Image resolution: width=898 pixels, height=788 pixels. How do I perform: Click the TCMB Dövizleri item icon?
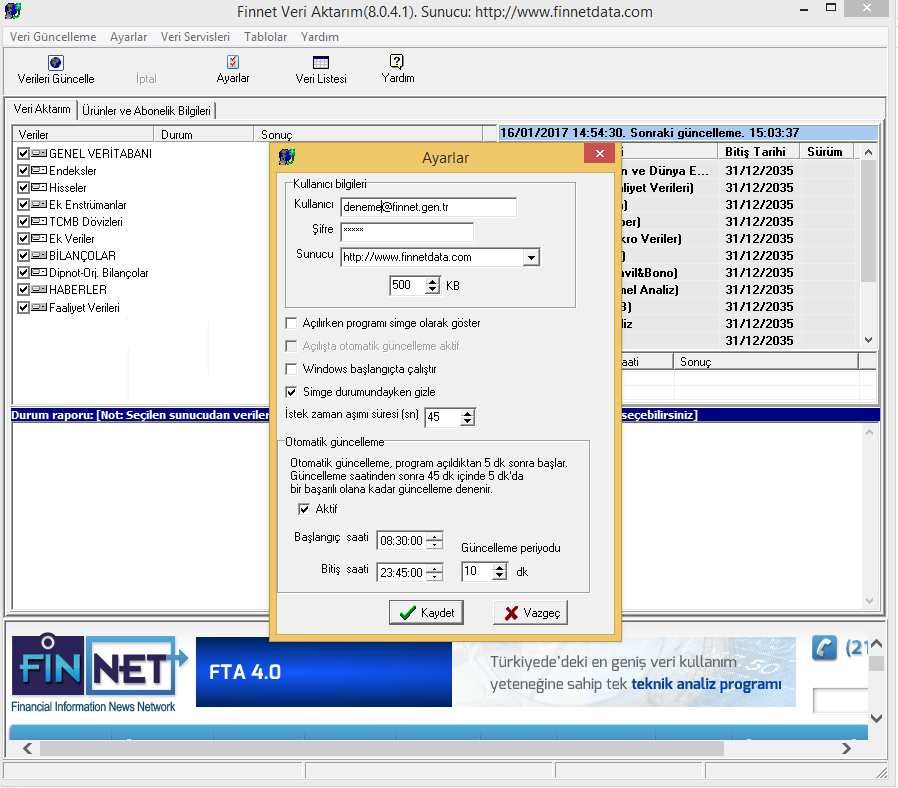pyautogui.click(x=39, y=222)
